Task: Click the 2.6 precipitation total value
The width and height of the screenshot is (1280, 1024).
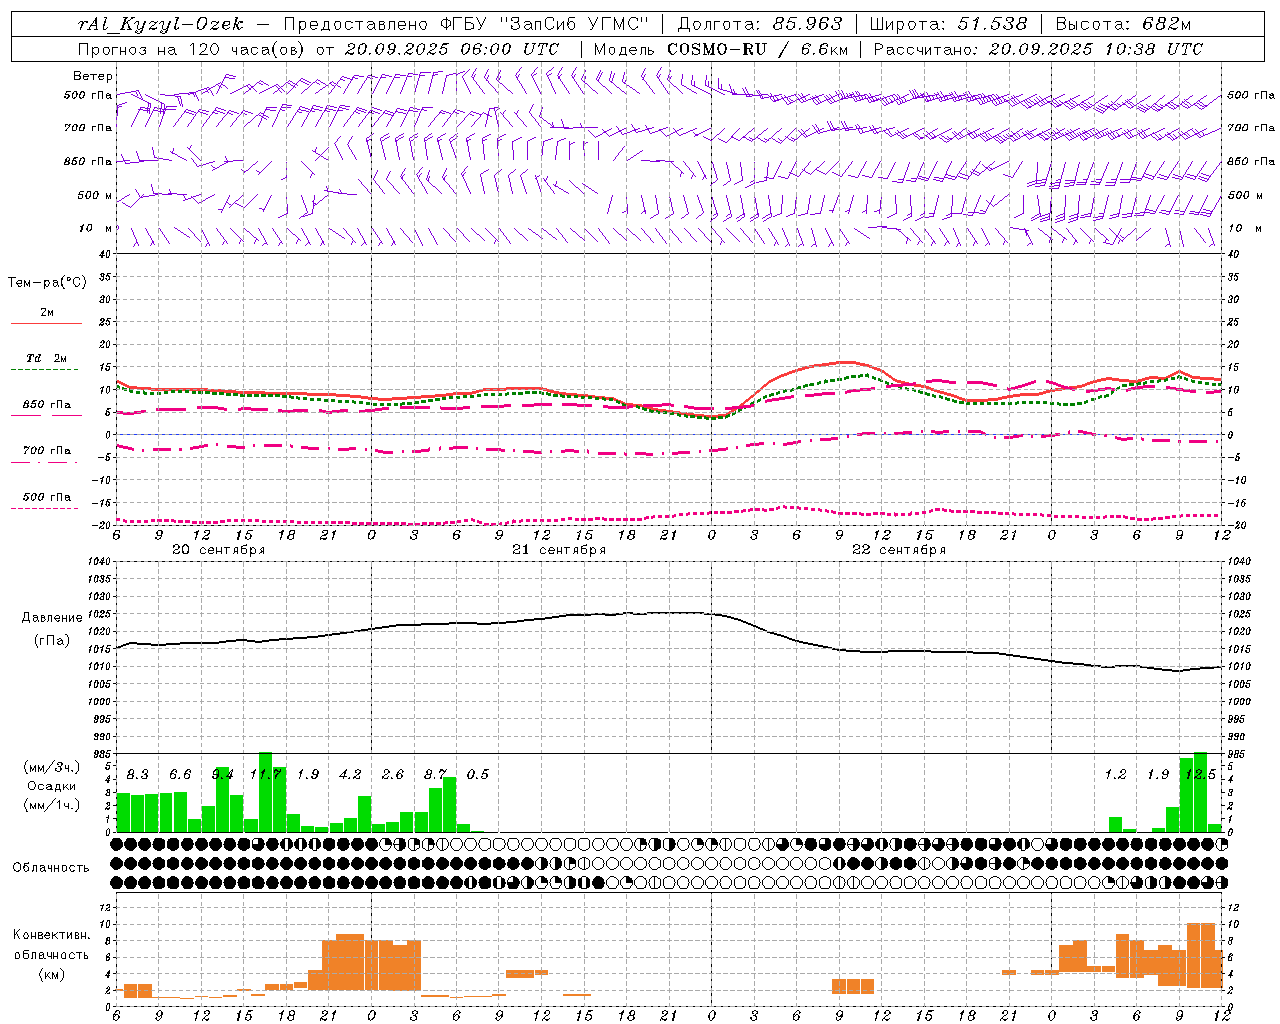Action: [393, 774]
